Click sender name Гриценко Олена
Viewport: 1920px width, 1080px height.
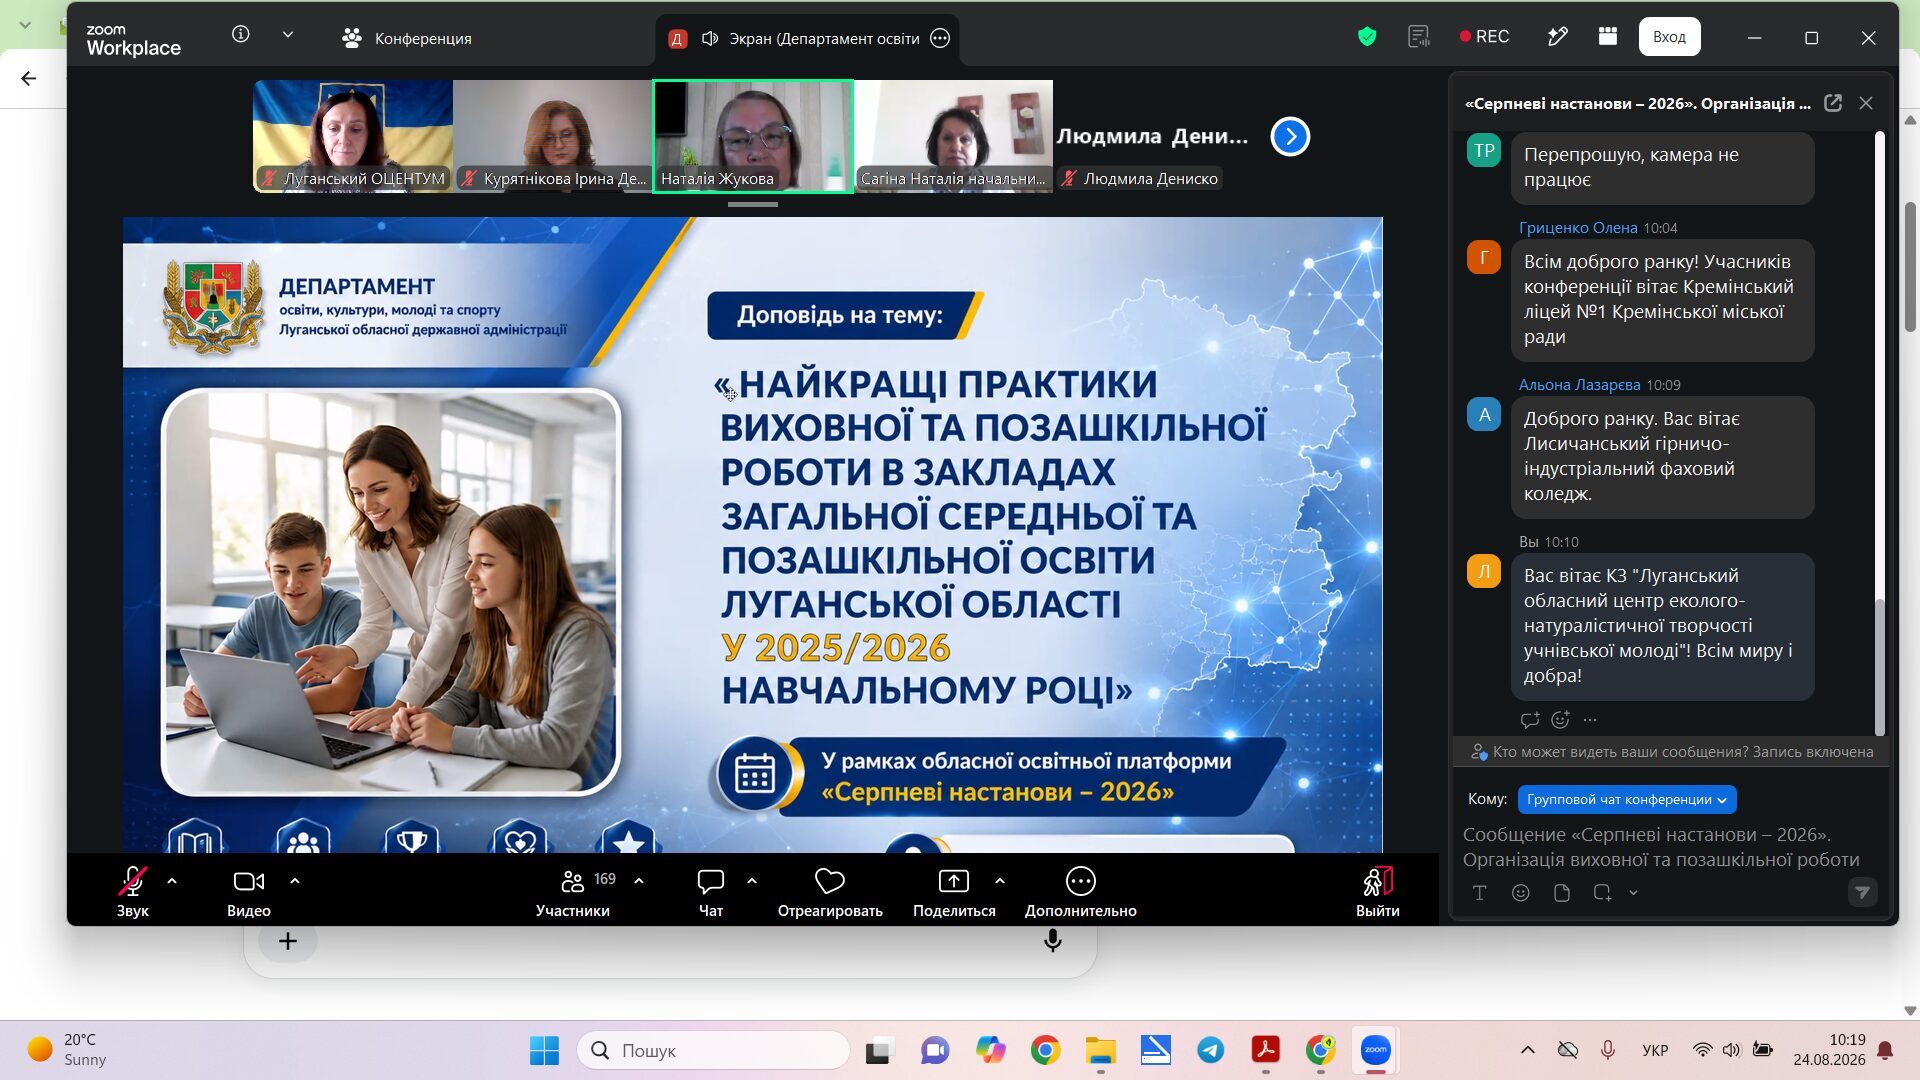(1578, 228)
